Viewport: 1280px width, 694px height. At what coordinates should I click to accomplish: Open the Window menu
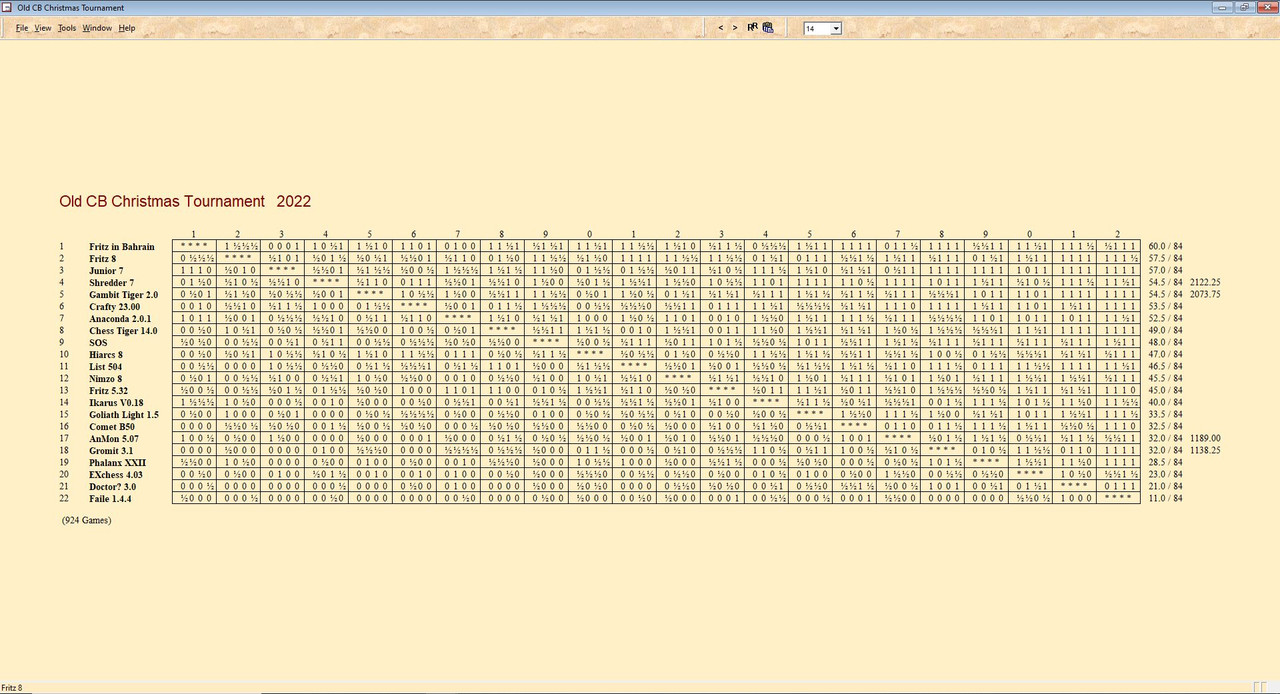[97, 28]
